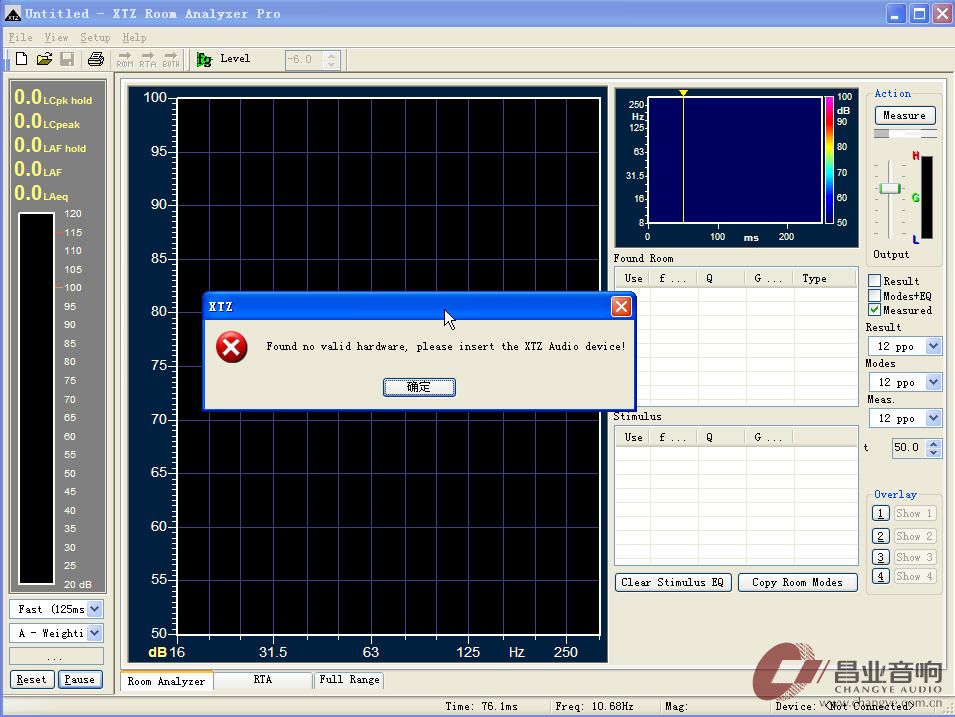955x717 pixels.
Task: Click the Q column header in Stimulus table
Action: point(722,437)
